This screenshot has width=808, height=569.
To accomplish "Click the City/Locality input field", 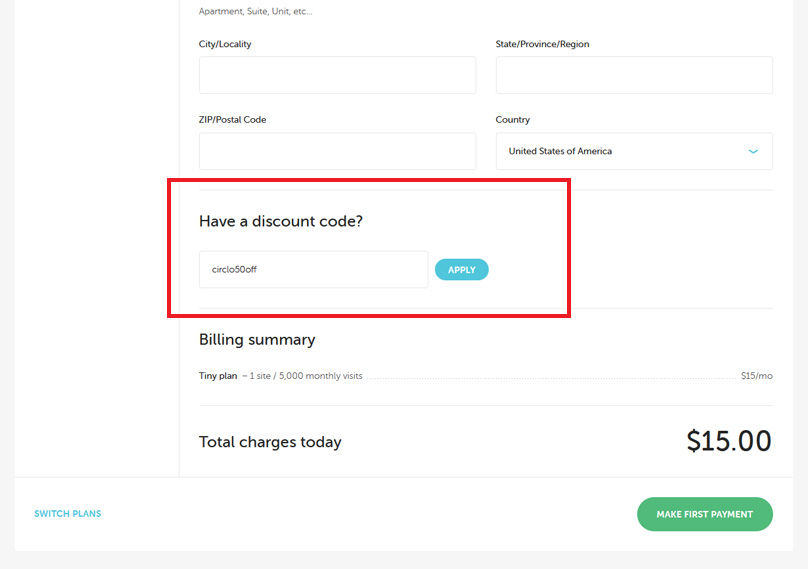I will pyautogui.click(x=337, y=75).
